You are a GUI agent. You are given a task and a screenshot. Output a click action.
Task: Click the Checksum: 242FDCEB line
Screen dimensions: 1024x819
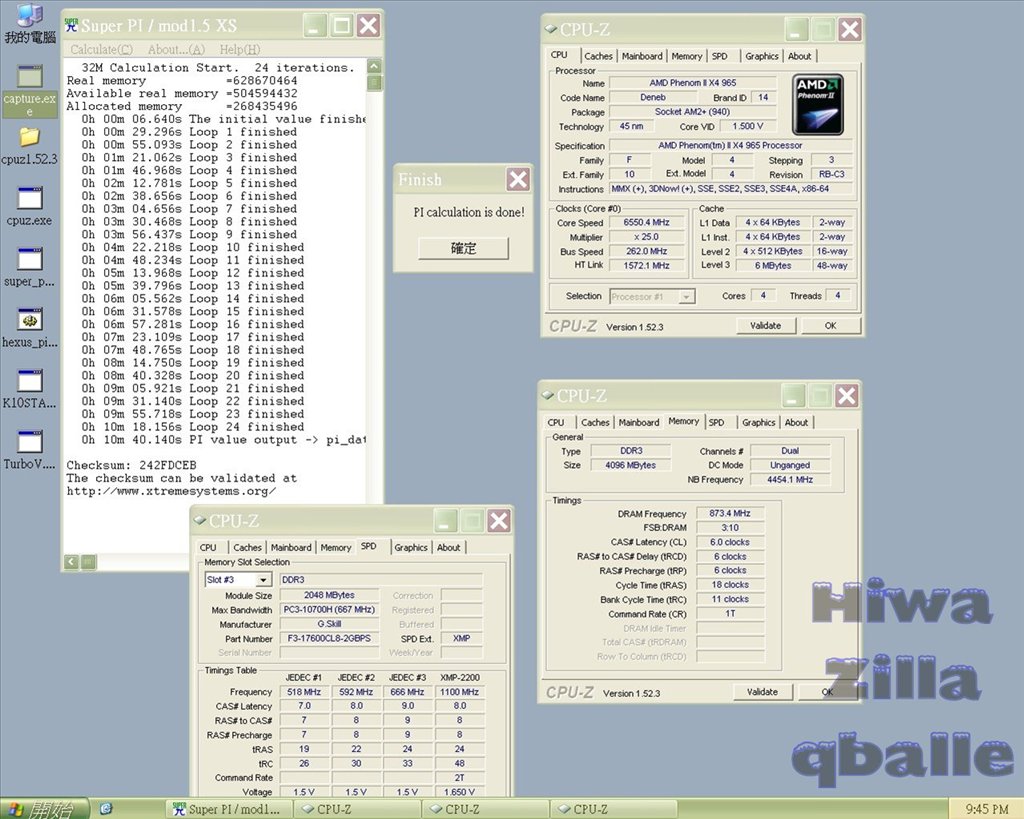131,465
